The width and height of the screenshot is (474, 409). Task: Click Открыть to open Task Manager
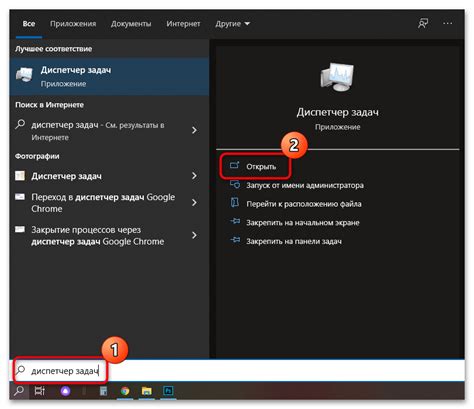pos(261,166)
